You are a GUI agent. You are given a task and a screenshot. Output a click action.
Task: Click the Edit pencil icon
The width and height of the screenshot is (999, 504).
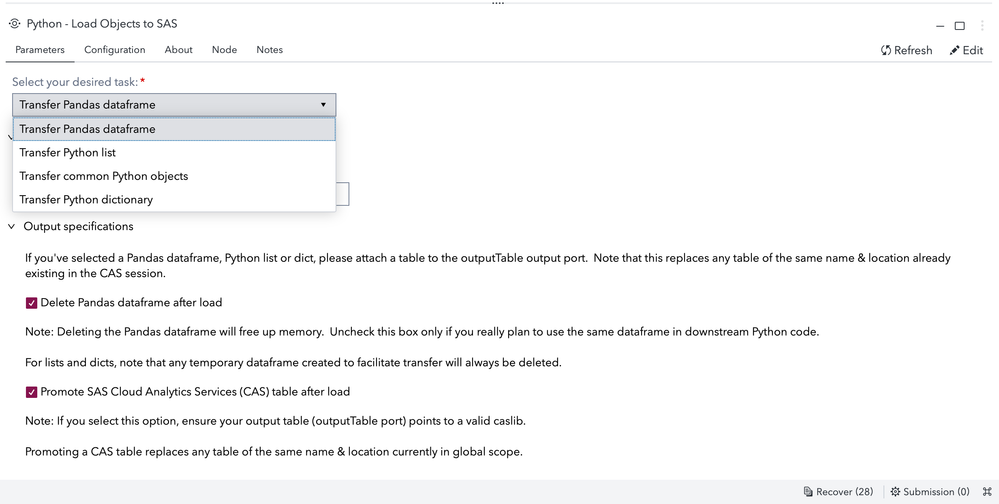point(955,50)
